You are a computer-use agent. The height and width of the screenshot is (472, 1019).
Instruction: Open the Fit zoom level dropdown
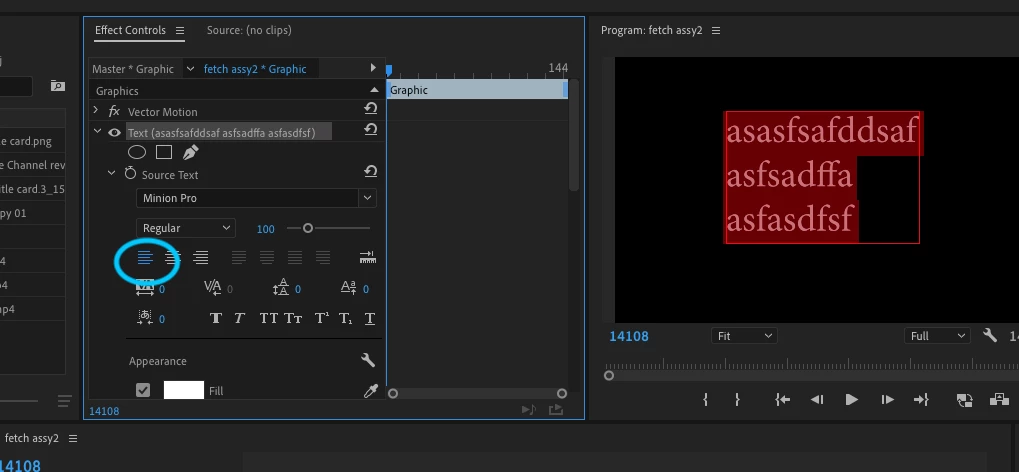coord(745,336)
